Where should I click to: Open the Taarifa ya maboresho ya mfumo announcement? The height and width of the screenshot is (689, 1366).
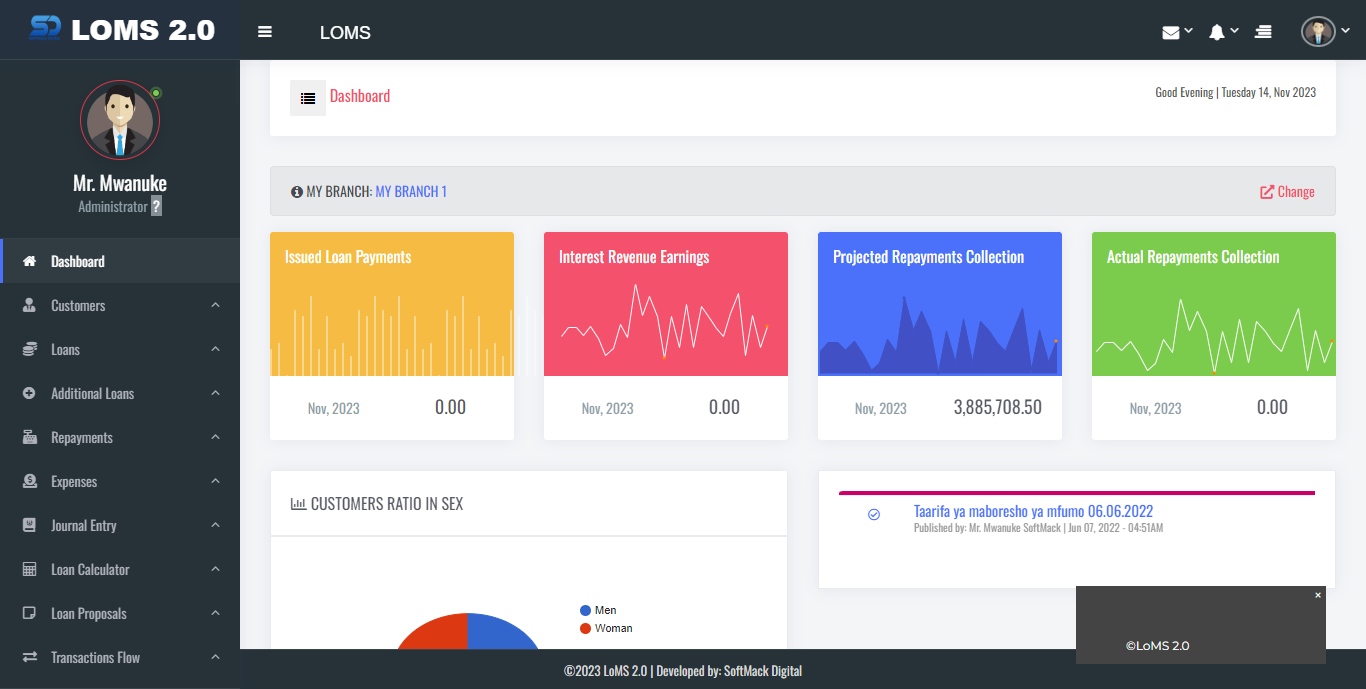pos(1033,511)
